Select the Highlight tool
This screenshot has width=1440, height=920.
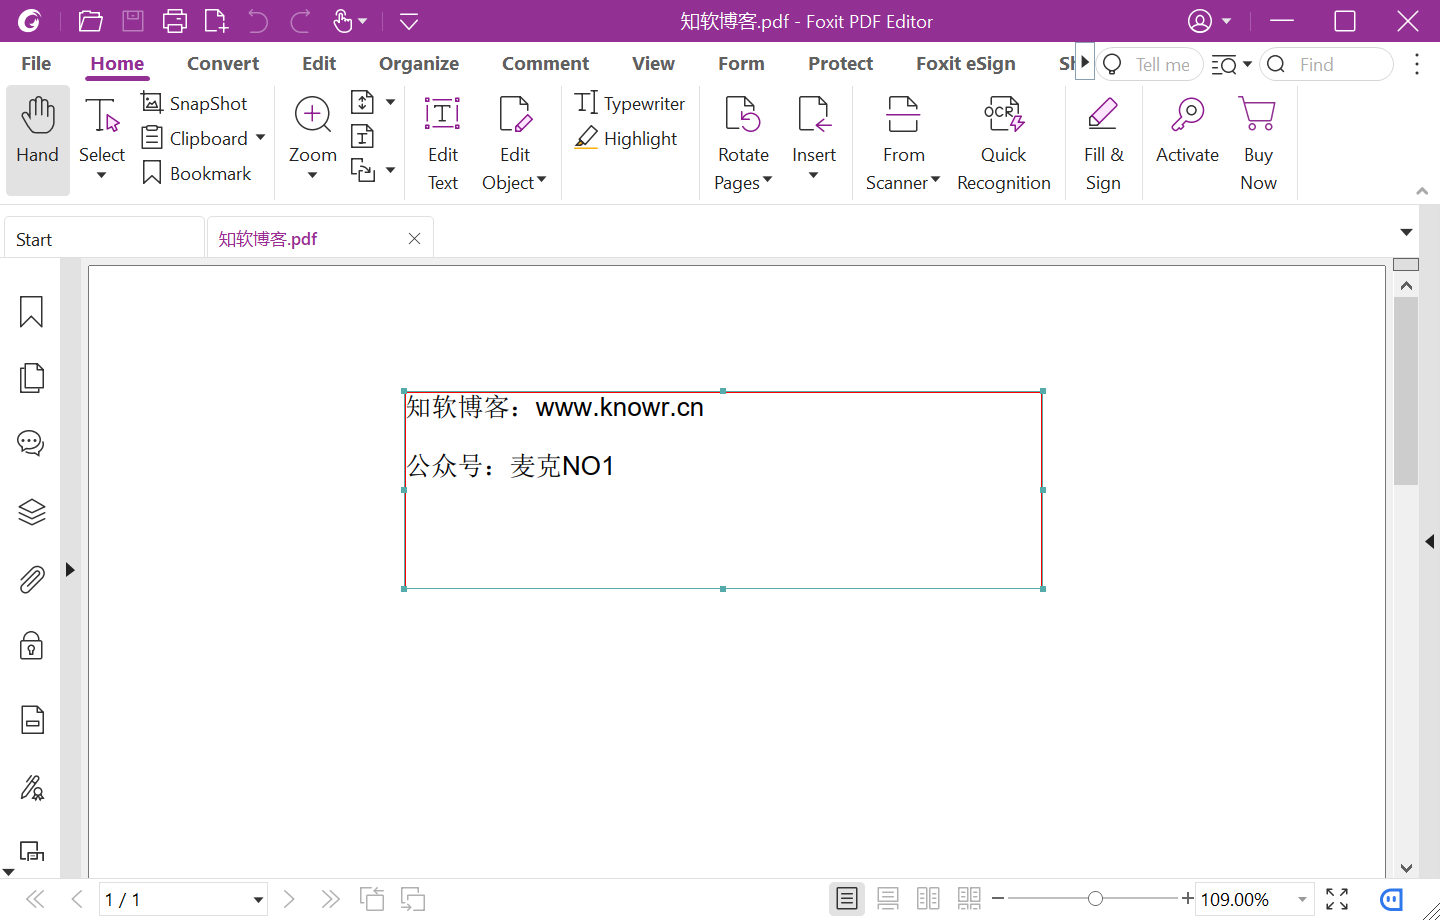tap(626, 138)
